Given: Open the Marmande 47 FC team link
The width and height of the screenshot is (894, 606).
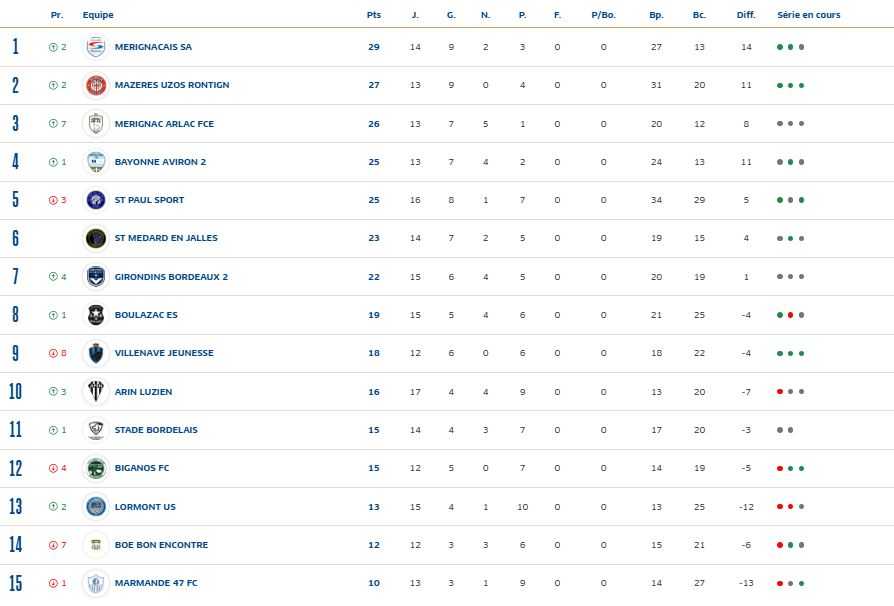Looking at the screenshot, I should pyautogui.click(x=156, y=583).
